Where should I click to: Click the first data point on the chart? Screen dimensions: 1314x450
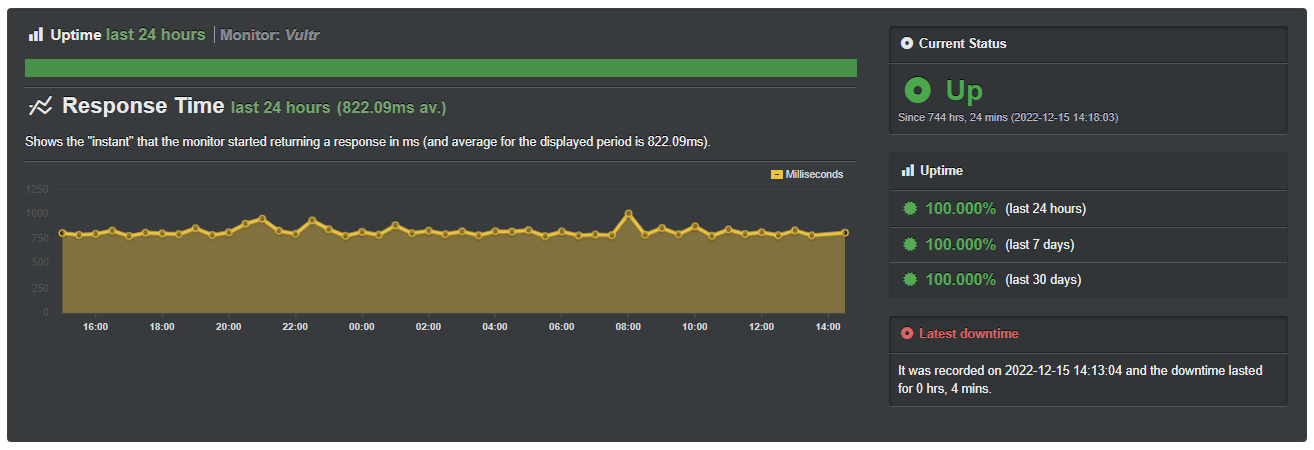tap(62, 233)
